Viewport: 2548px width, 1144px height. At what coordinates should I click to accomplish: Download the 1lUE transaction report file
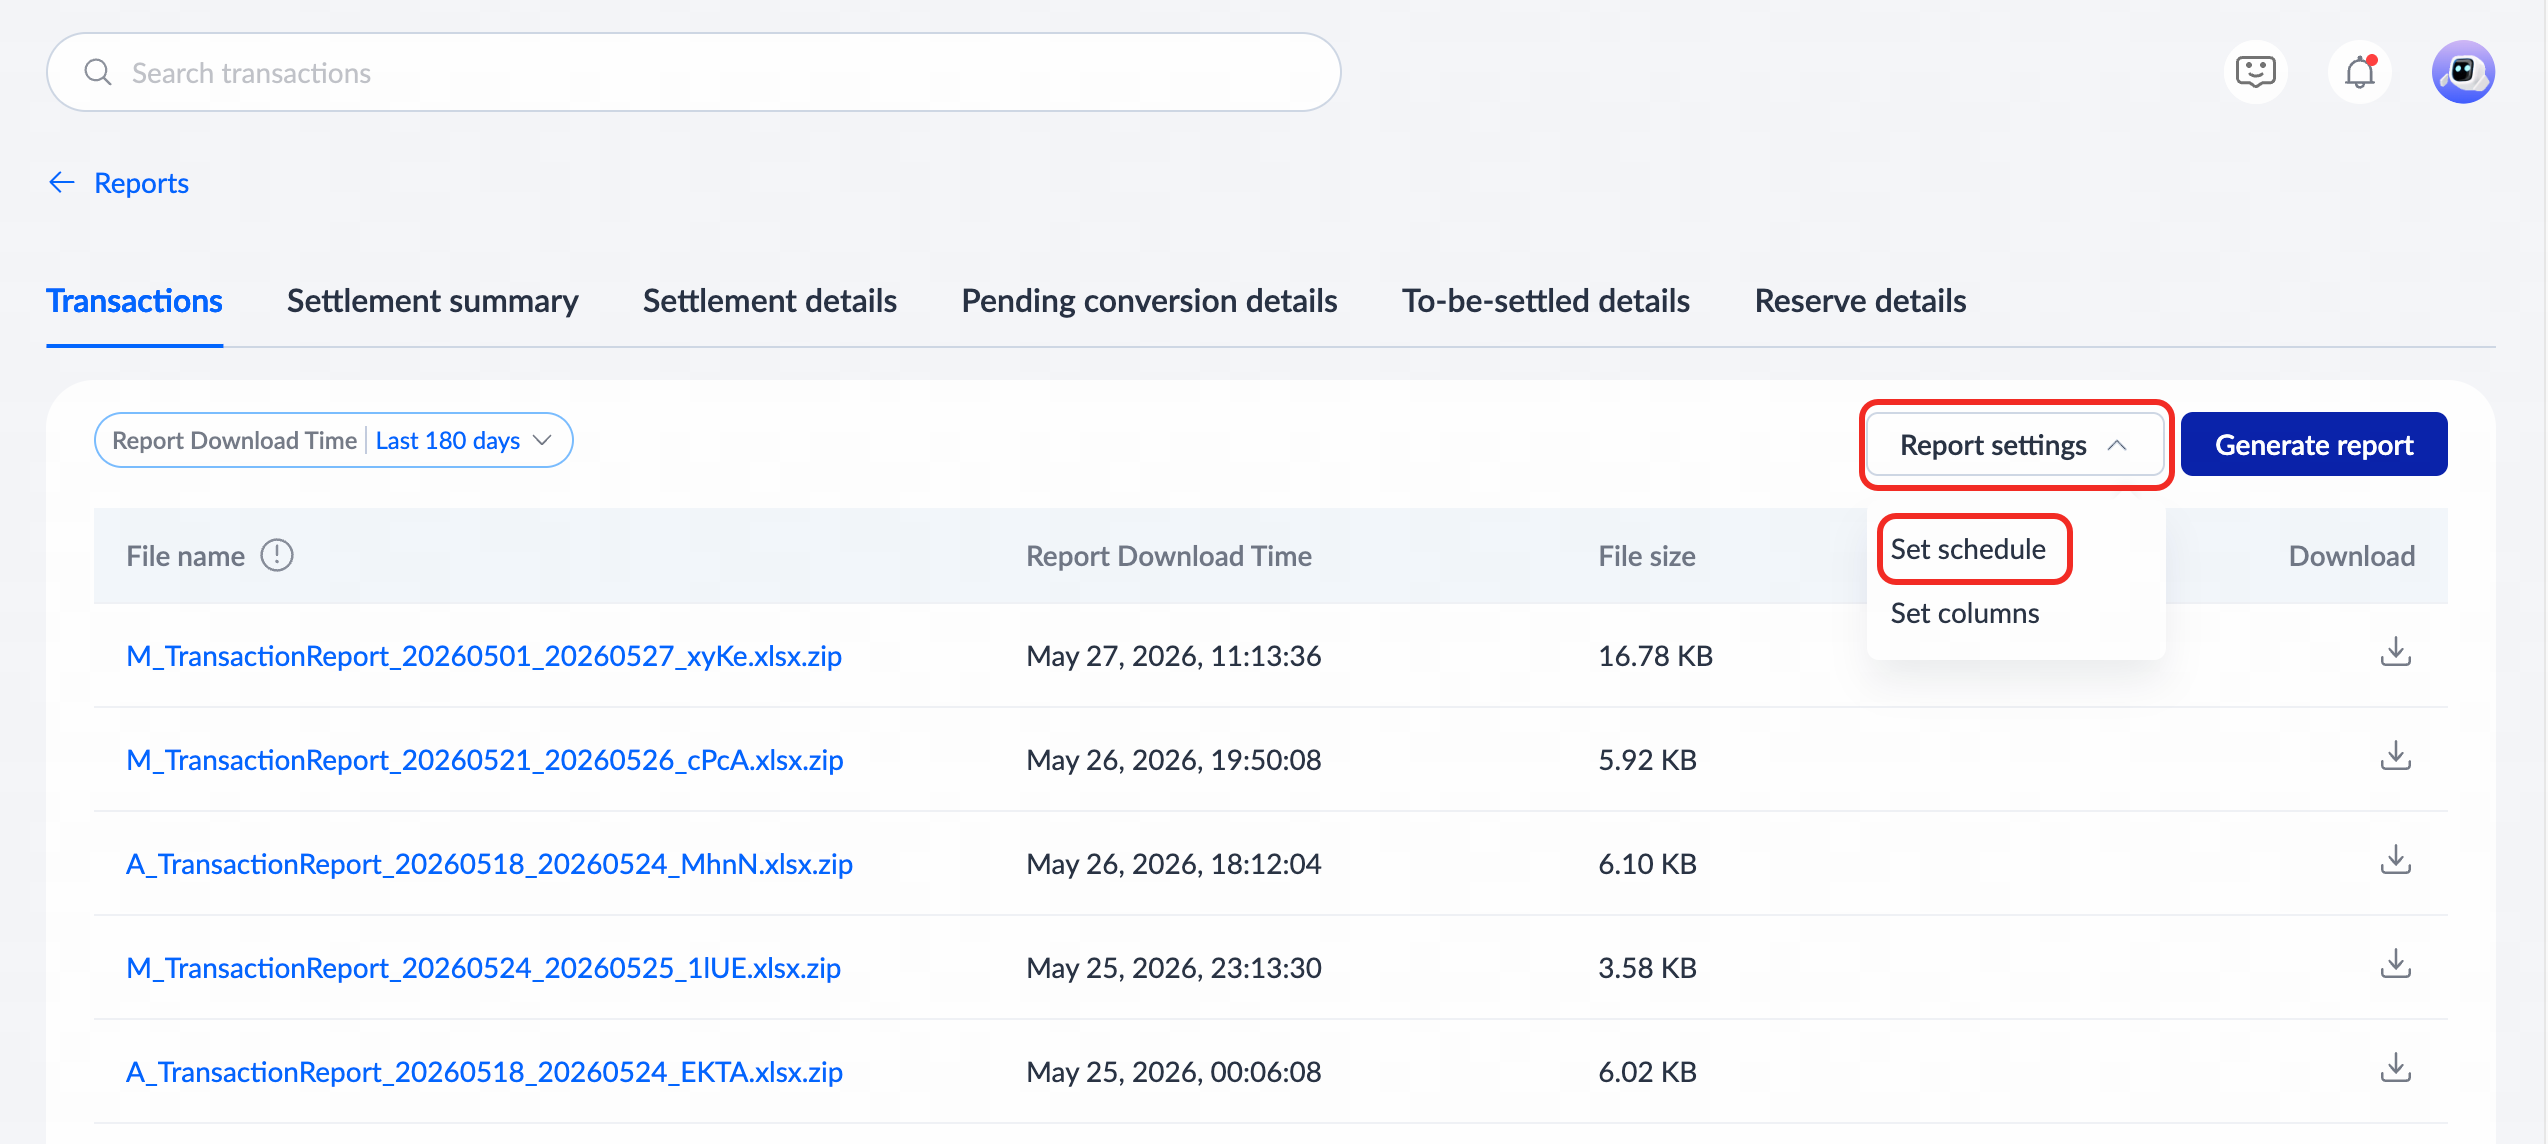(x=2396, y=964)
